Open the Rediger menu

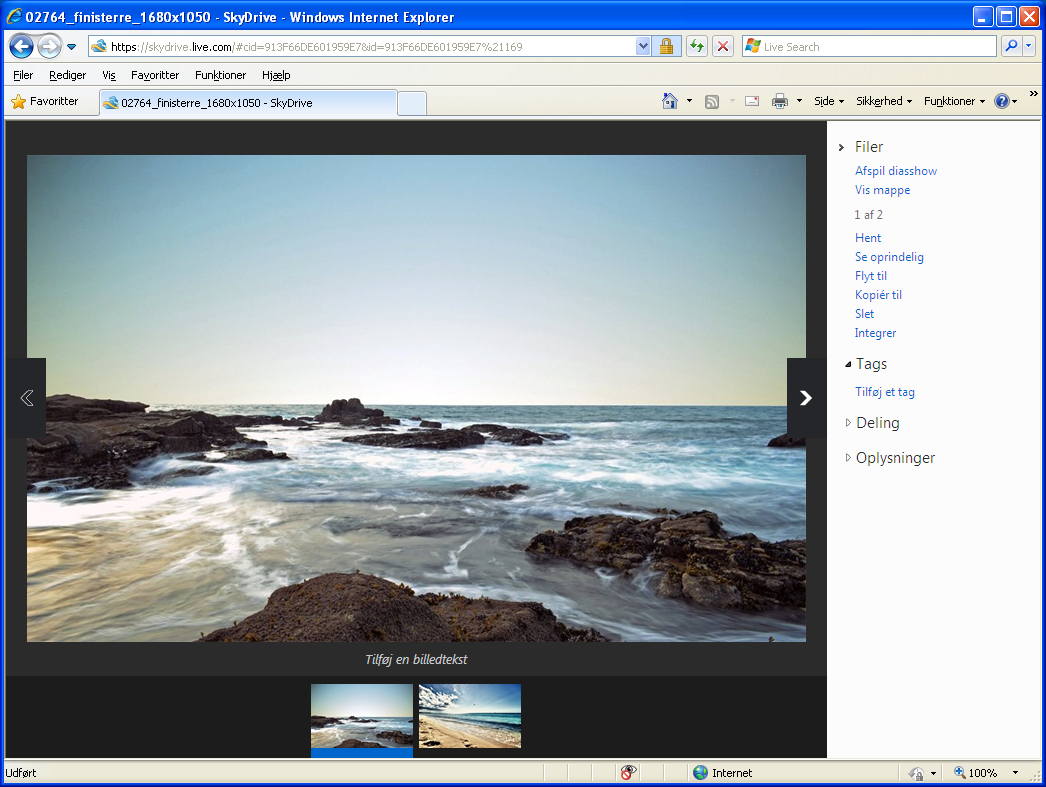click(x=68, y=75)
